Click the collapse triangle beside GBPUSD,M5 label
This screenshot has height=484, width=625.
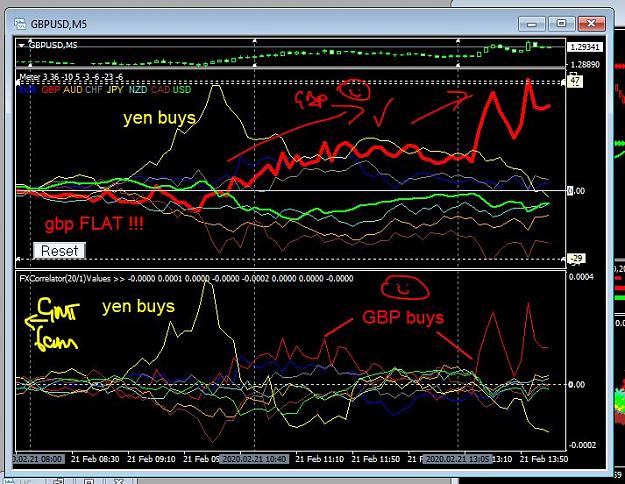(22, 45)
